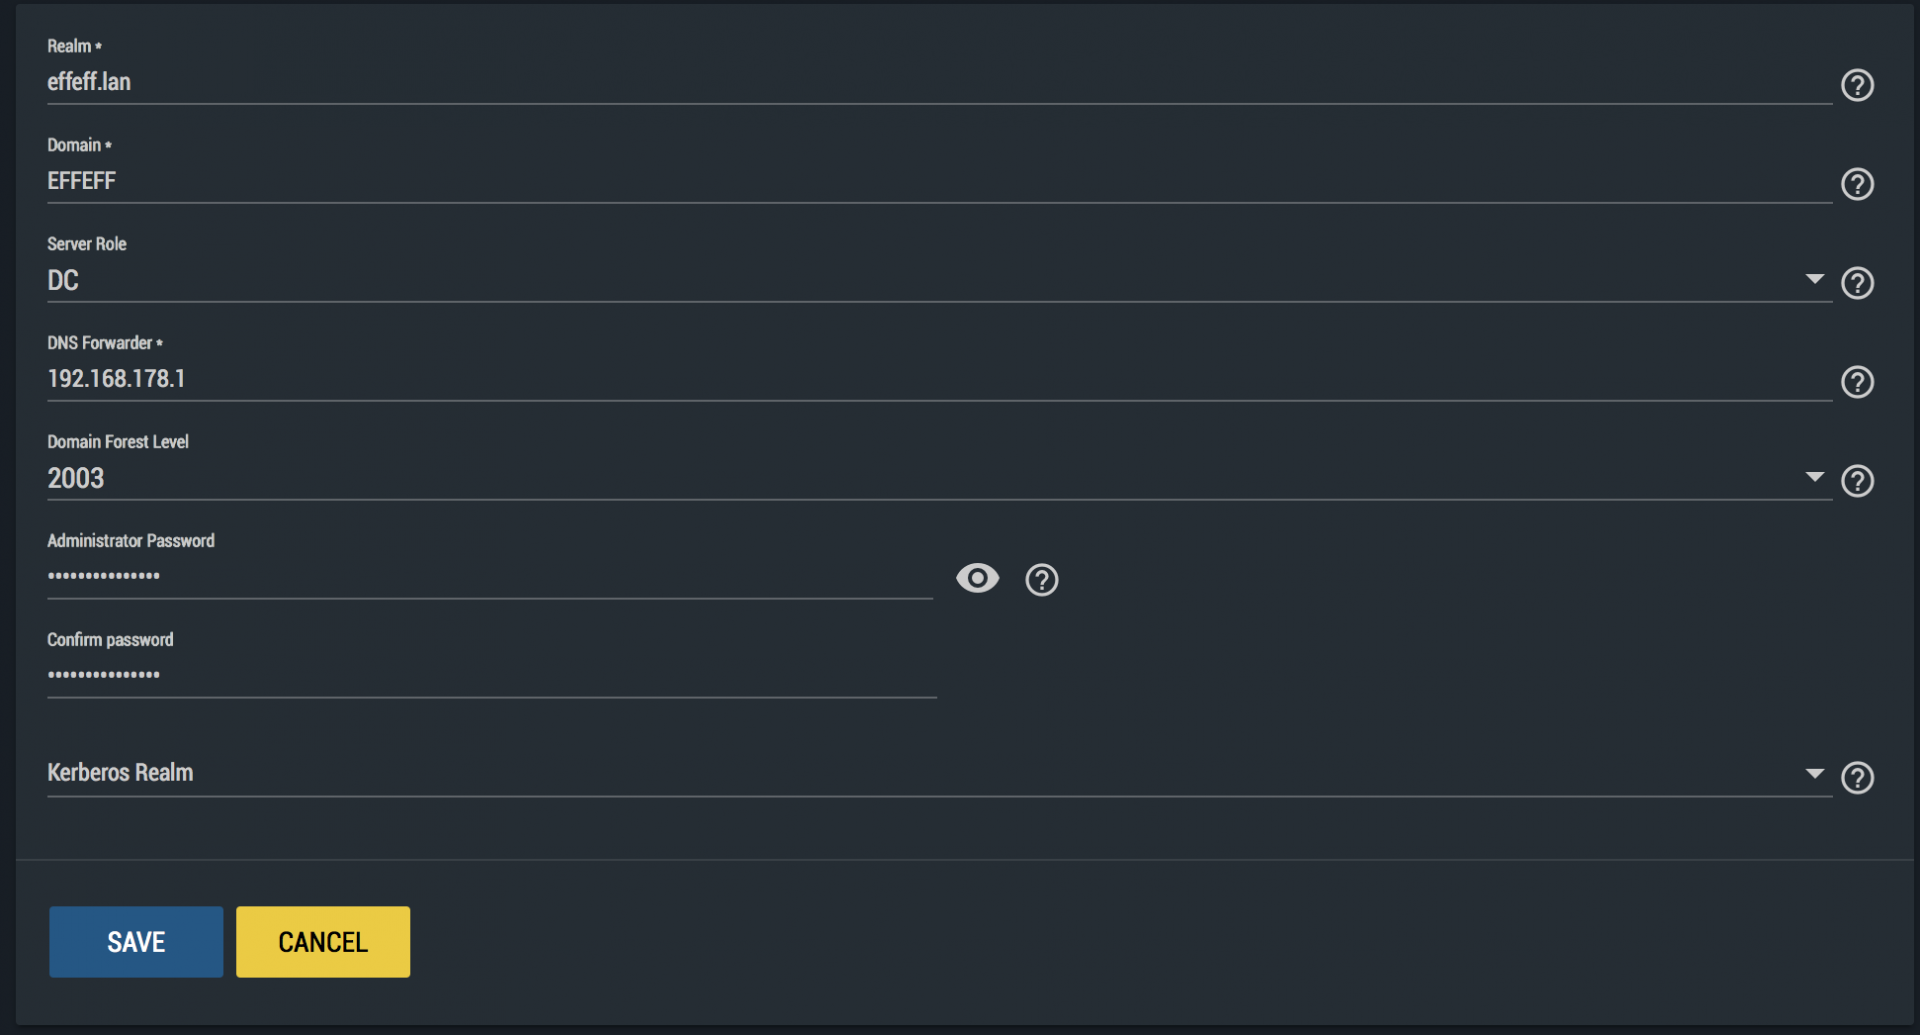Click the 2003 forest level value

[76, 479]
